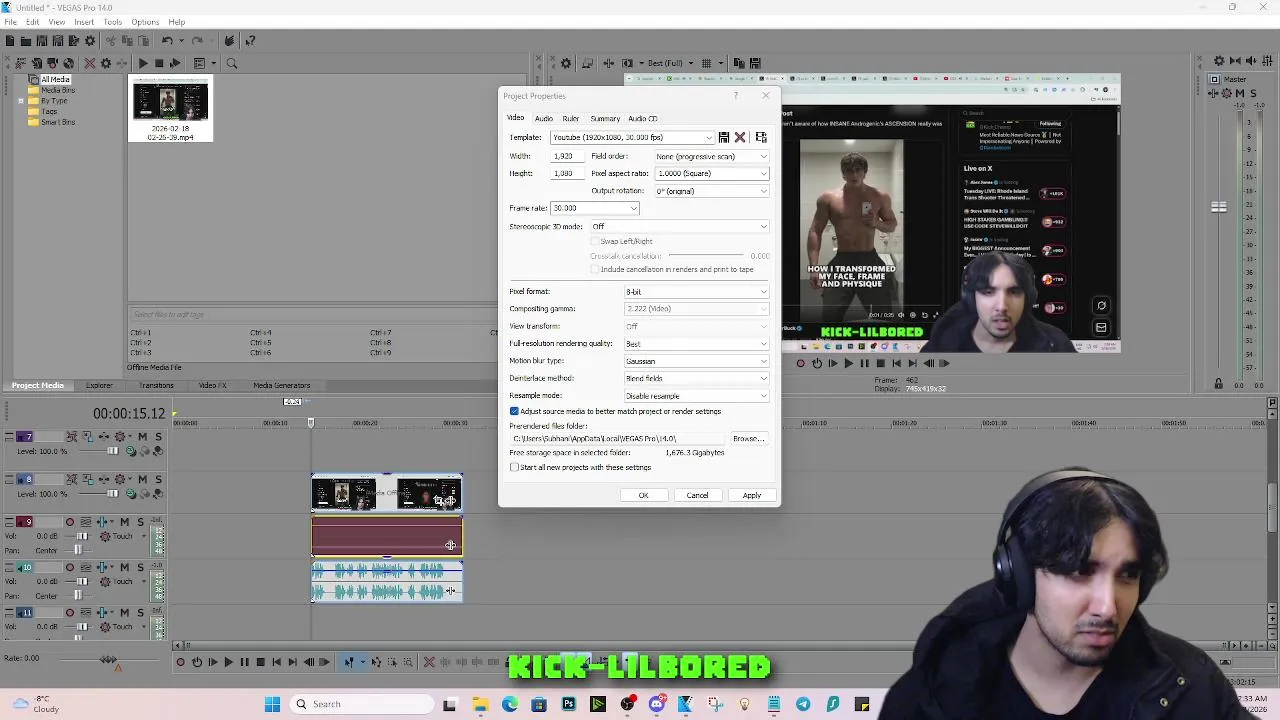The height and width of the screenshot is (720, 1280).
Task: Click the main toolbar Undo arrow
Action: coord(167,41)
